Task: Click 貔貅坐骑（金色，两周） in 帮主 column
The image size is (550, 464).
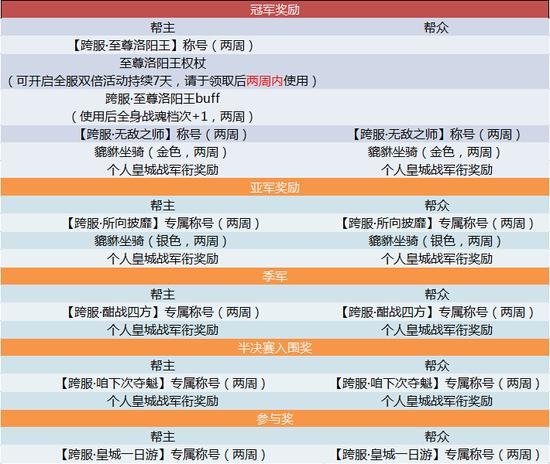Action: point(161,152)
